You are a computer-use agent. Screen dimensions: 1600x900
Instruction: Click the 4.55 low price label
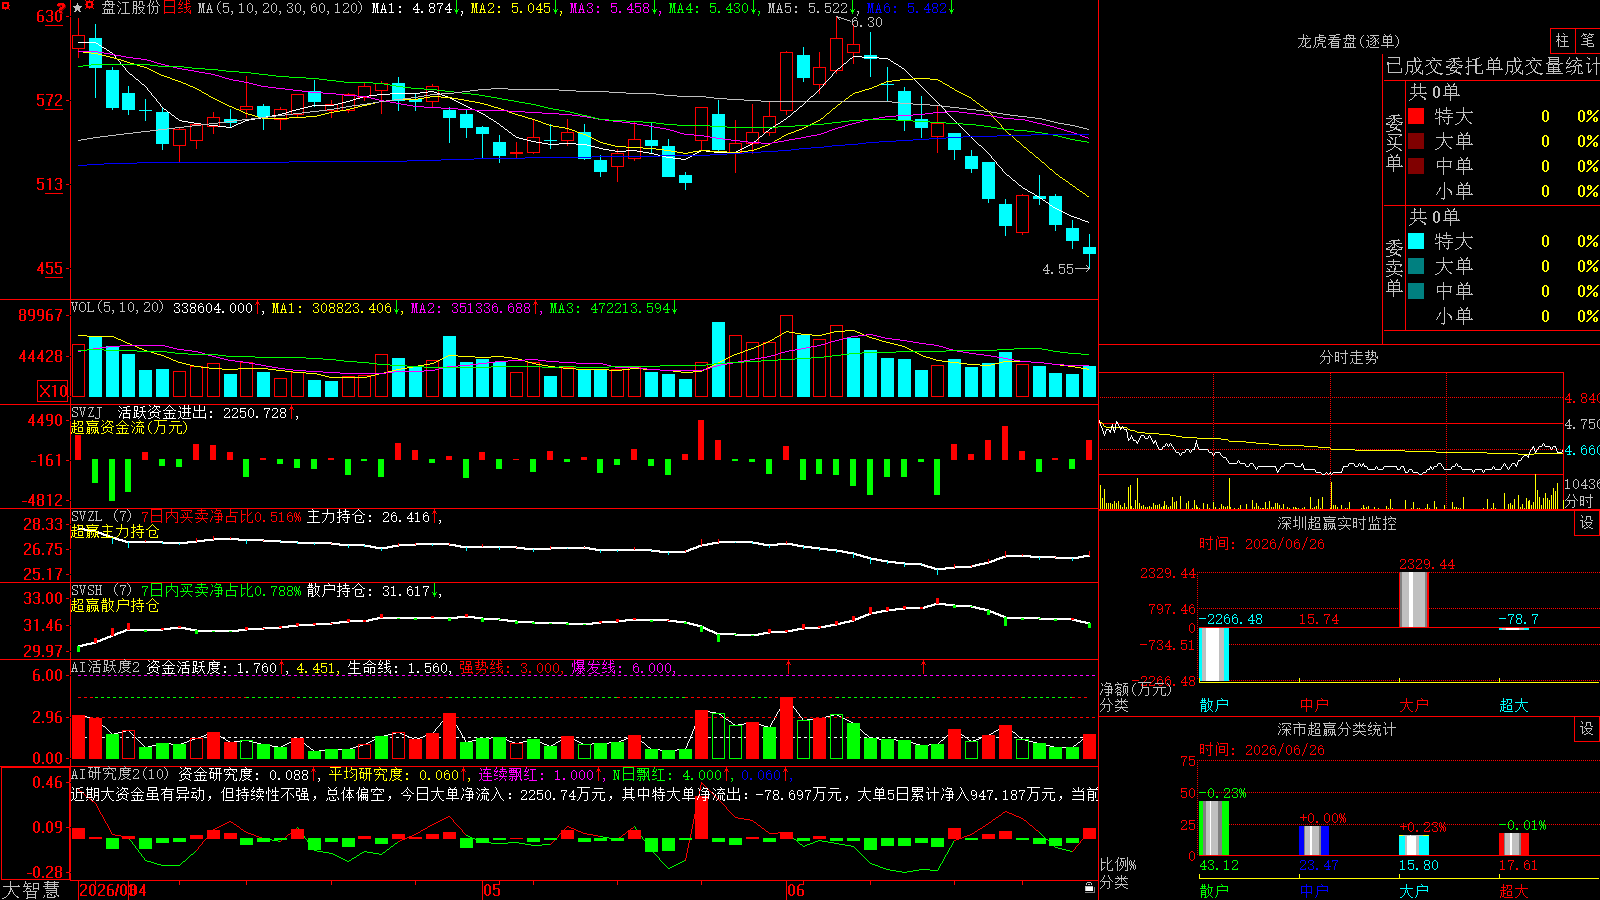coord(1058,269)
